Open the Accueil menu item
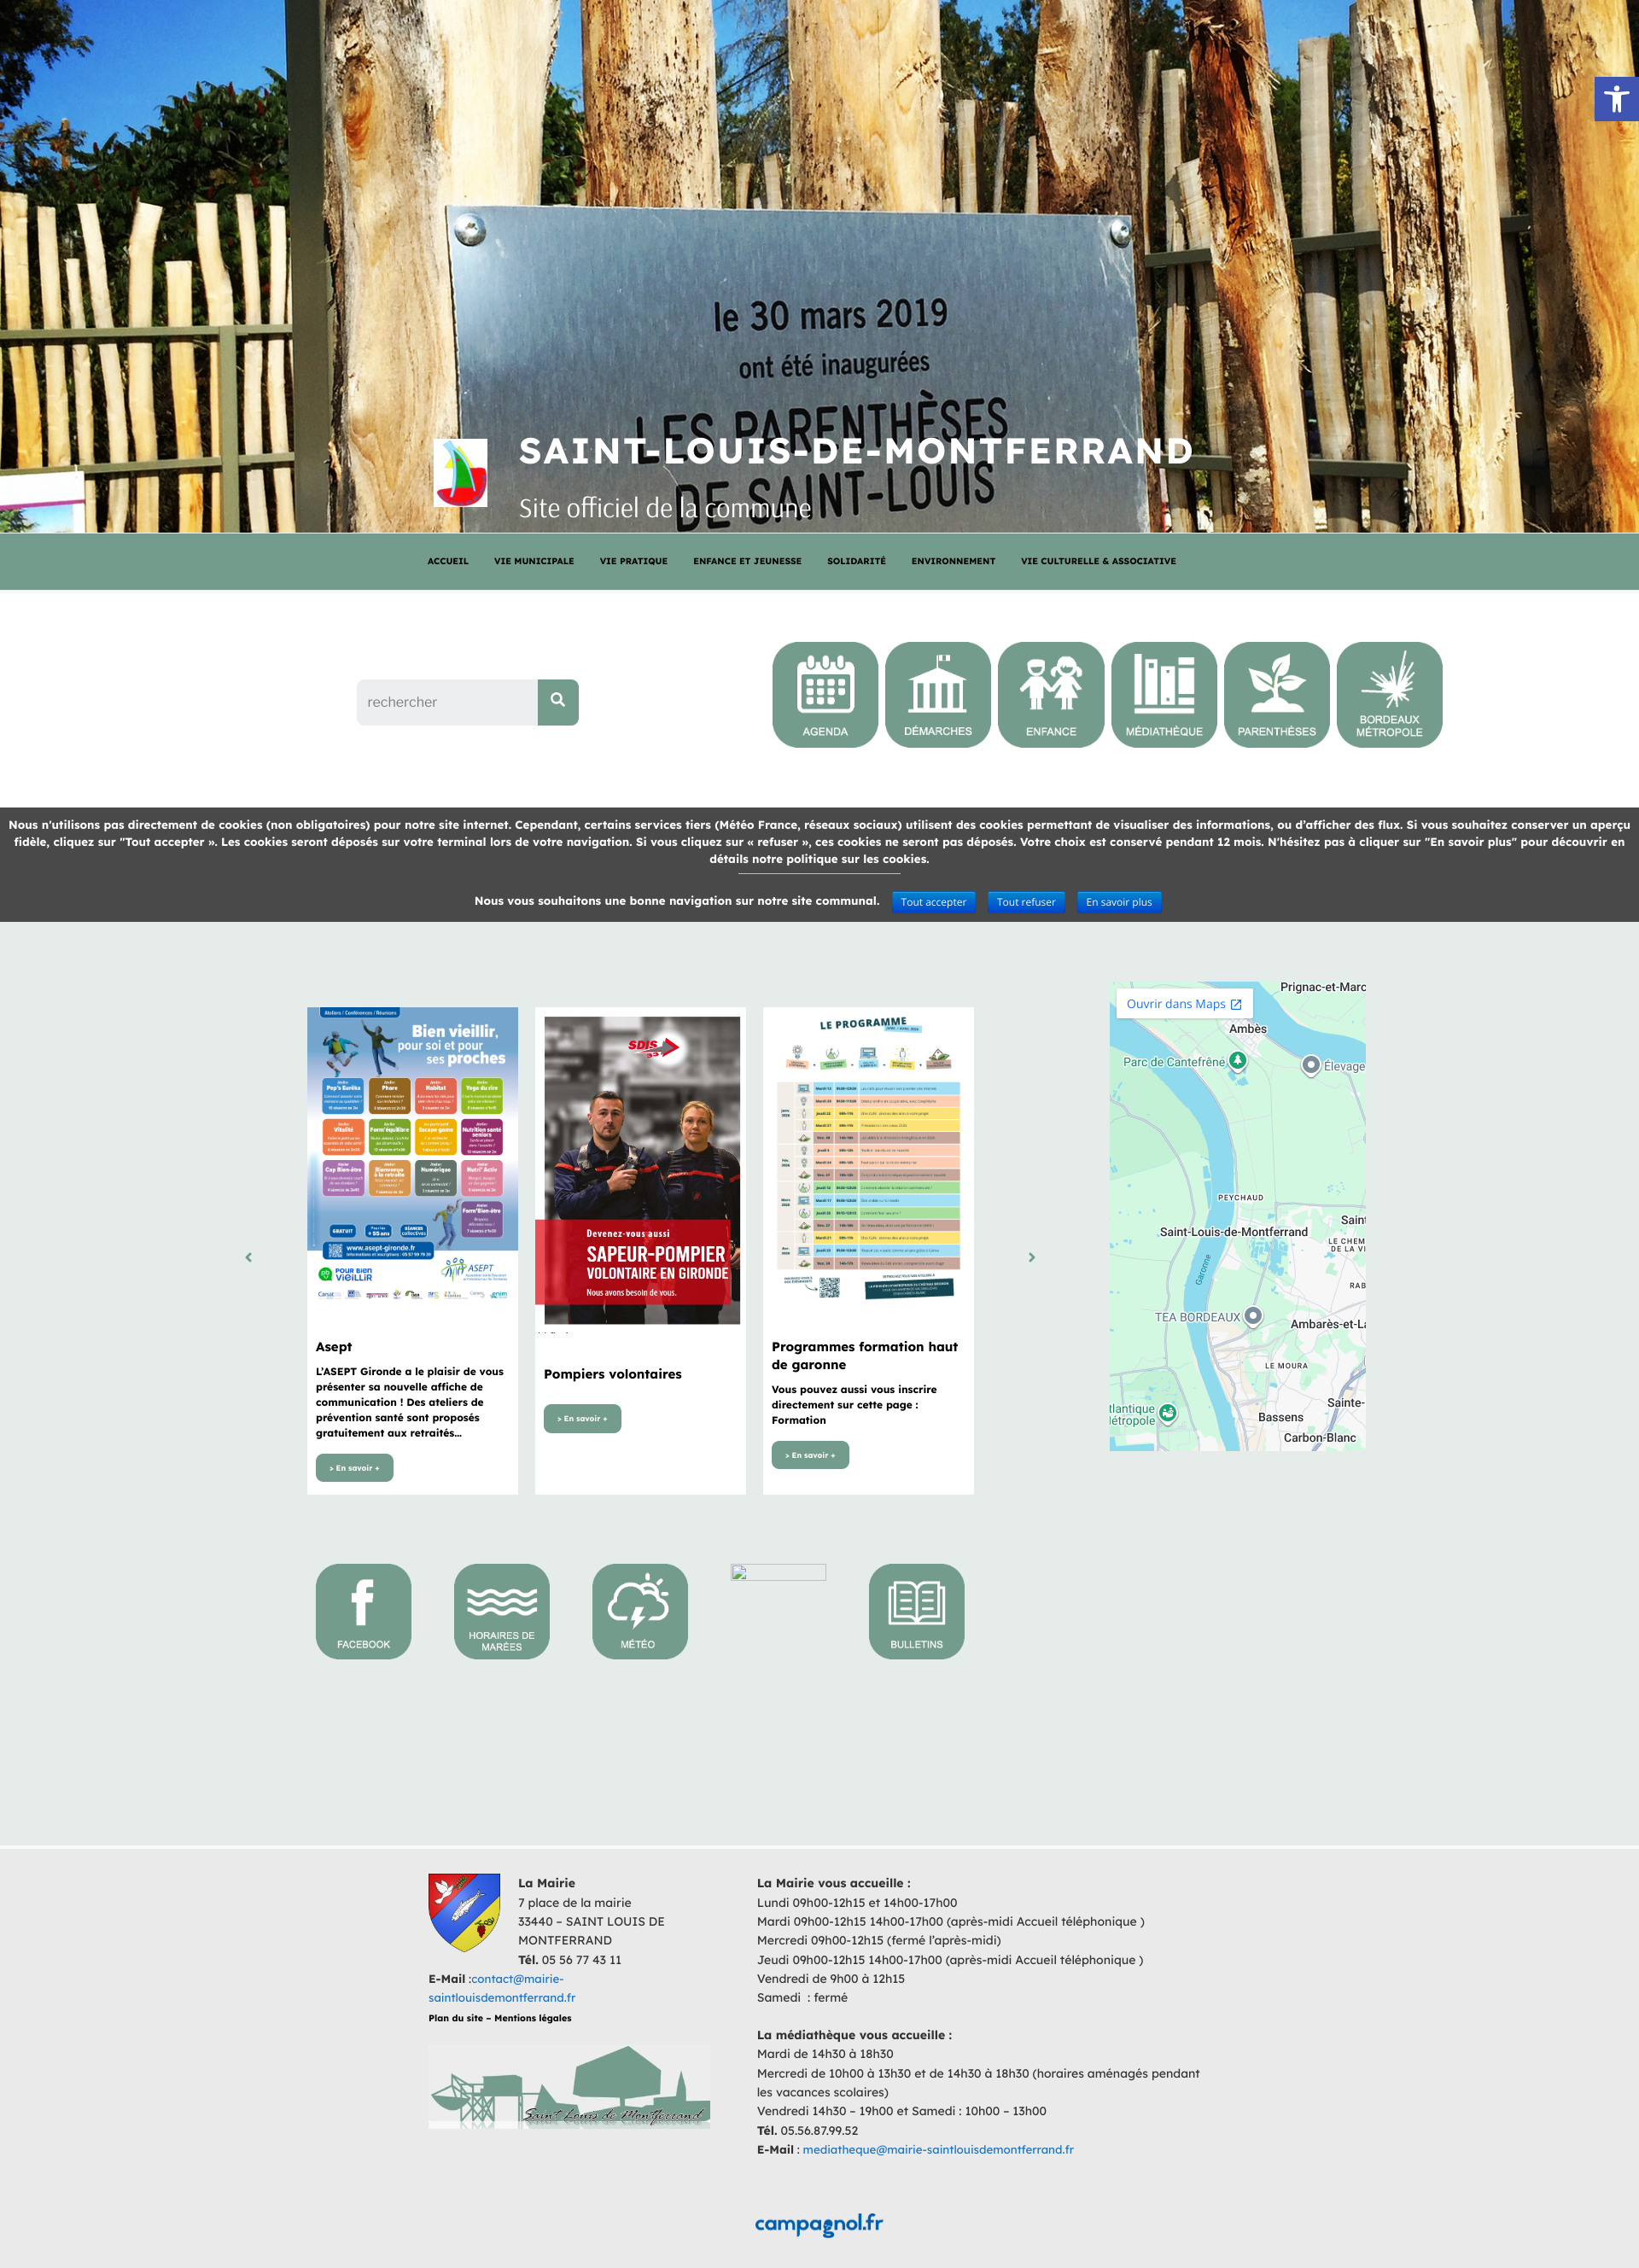1639x2268 pixels. click(x=448, y=561)
